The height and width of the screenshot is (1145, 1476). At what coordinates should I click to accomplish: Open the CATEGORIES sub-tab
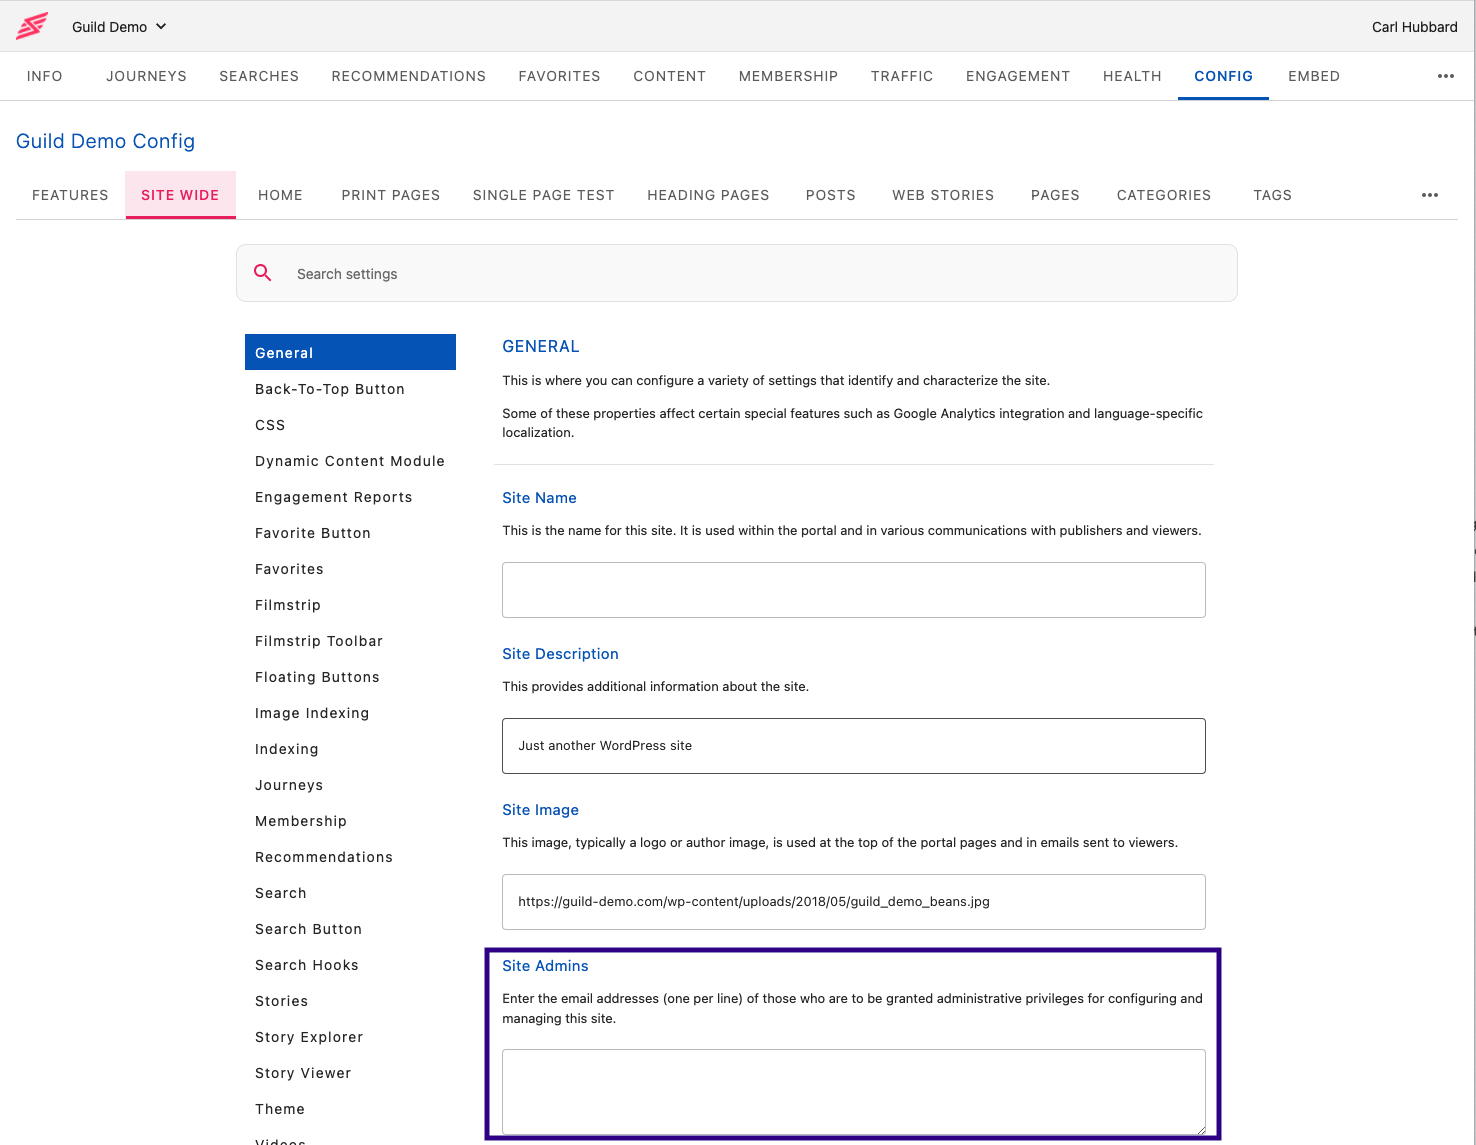pyautogui.click(x=1163, y=195)
